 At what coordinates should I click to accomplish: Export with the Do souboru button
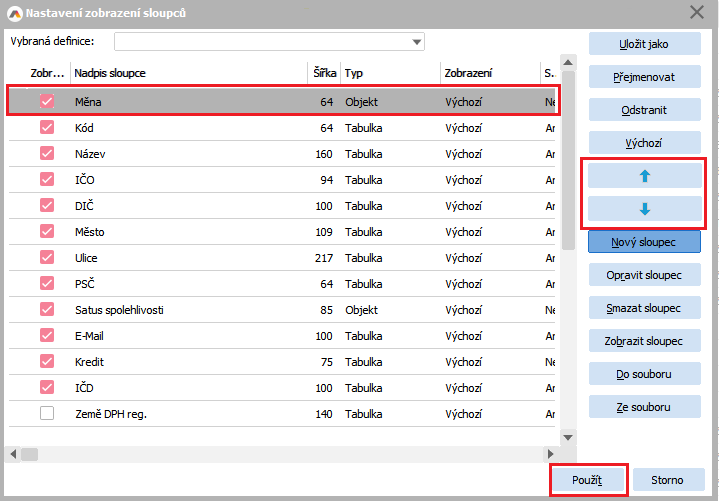[x=645, y=374]
